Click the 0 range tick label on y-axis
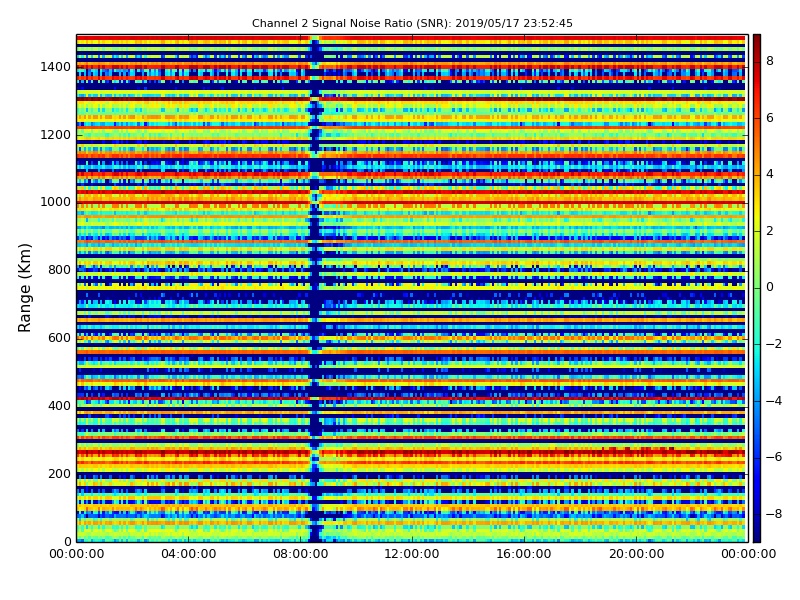The width and height of the screenshot is (800, 600). 67,541
